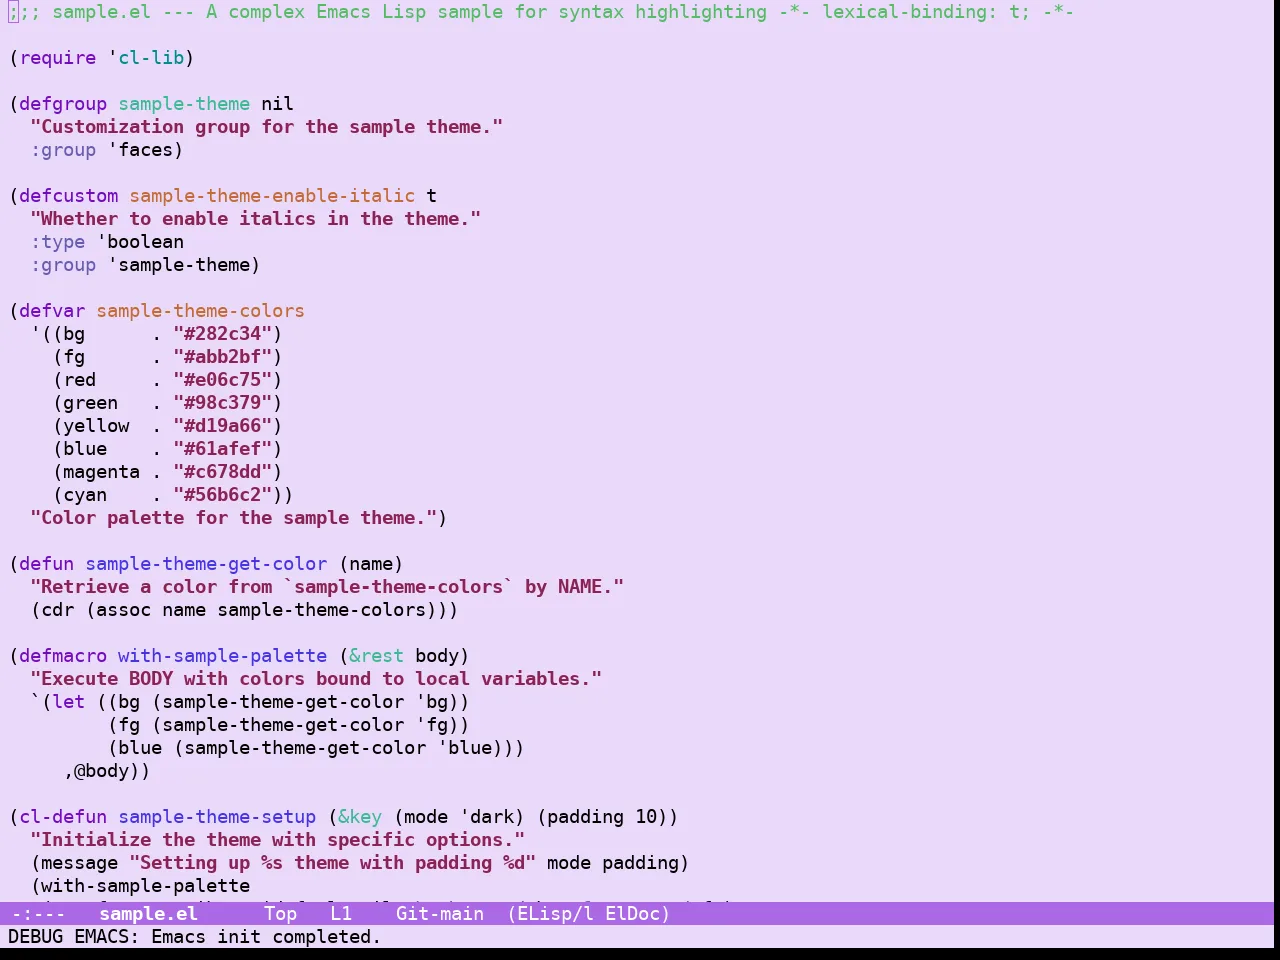The image size is (1280, 960).
Task: Click the 'yellow' key in the alist
Action: pyautogui.click(x=96, y=426)
